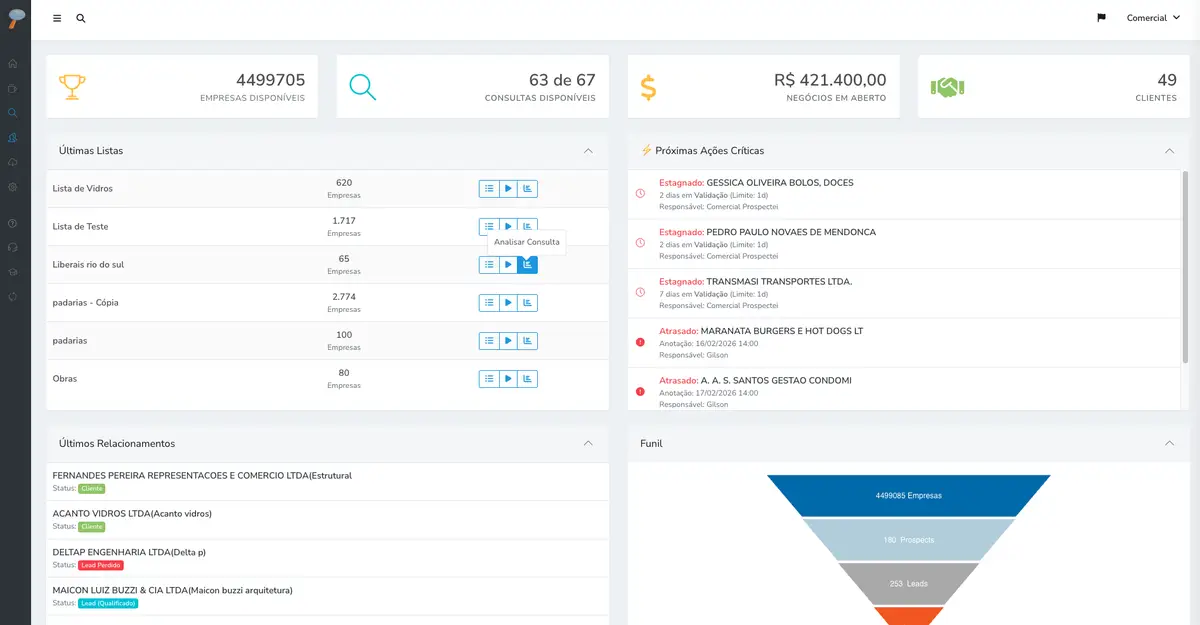
Task: Collapse the Últimas Listas panel
Action: pos(588,150)
